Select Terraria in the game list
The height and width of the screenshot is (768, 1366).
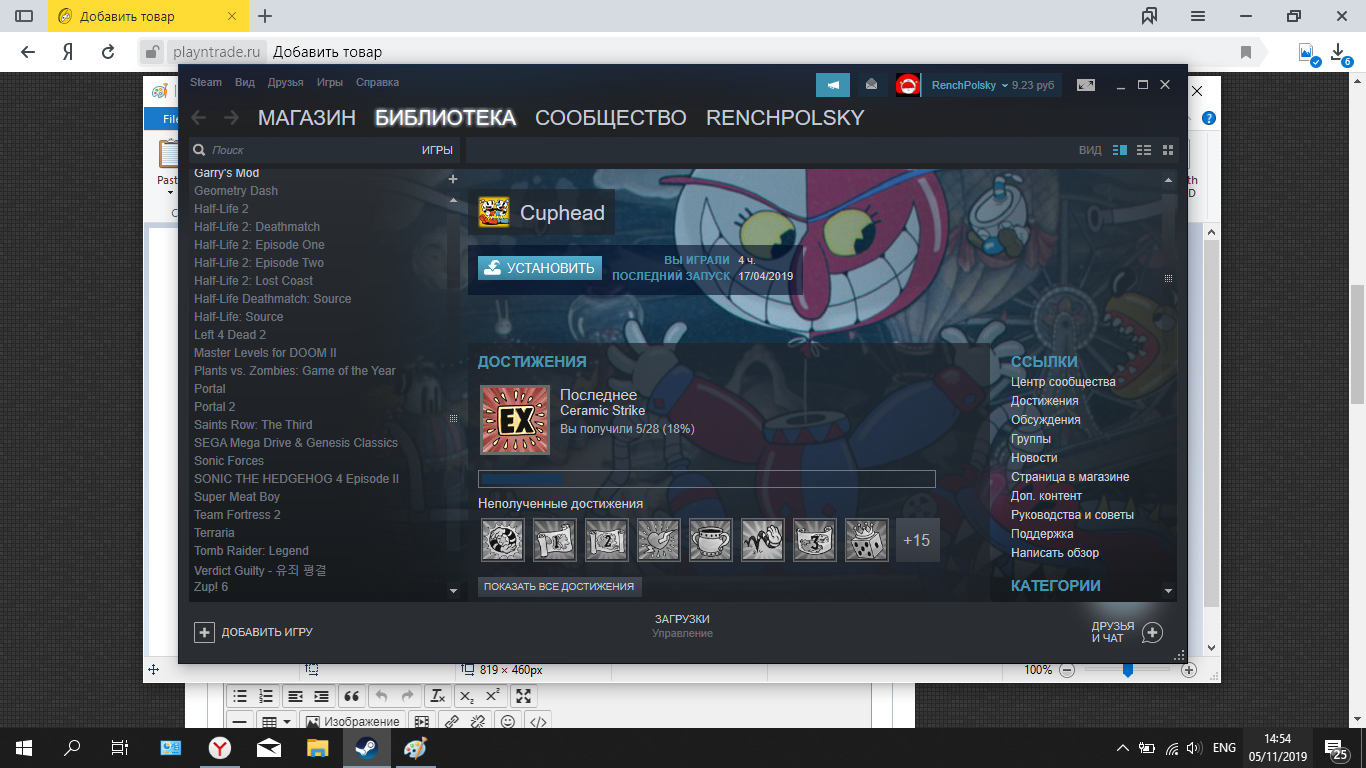coord(214,533)
